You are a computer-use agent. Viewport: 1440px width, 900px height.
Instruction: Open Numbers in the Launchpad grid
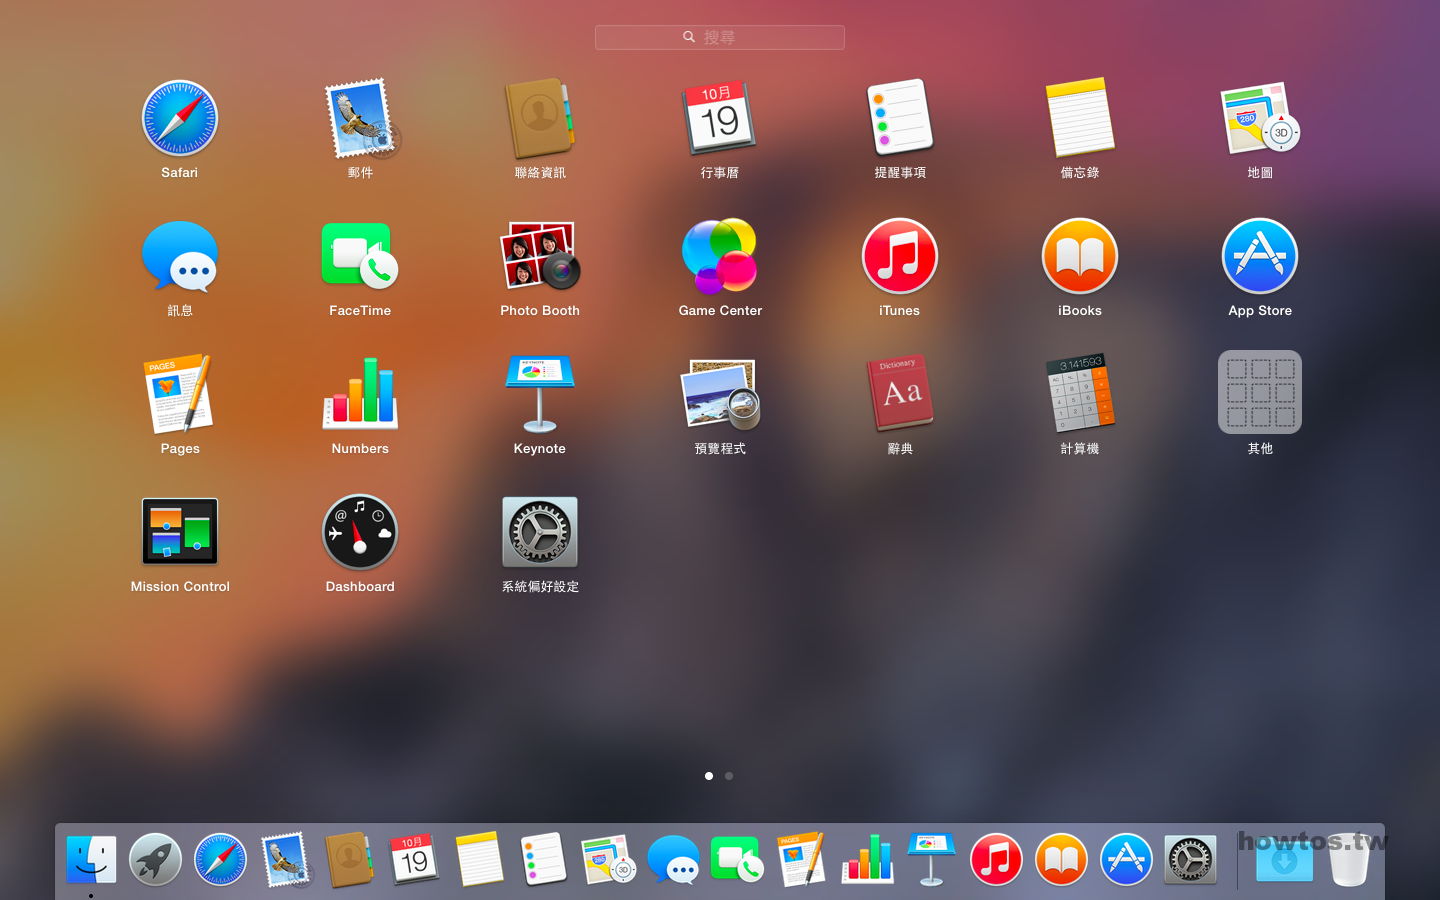[360, 395]
